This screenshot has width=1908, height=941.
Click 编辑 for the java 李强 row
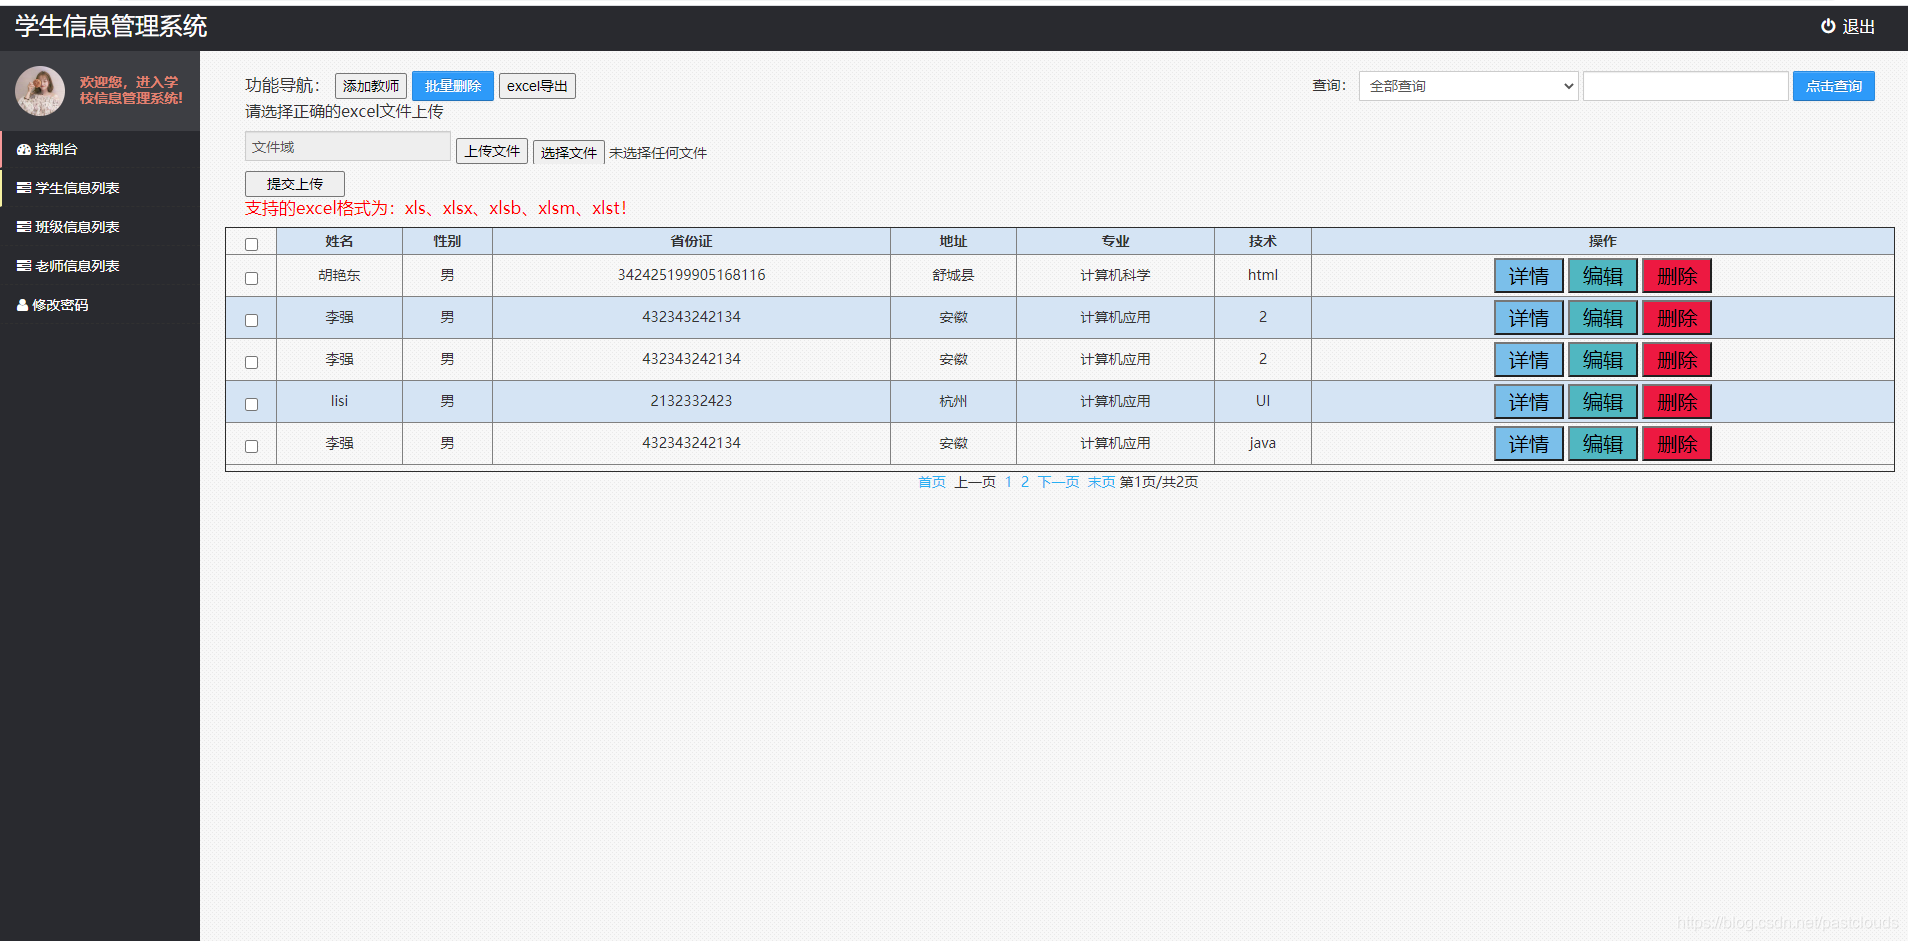point(1603,444)
